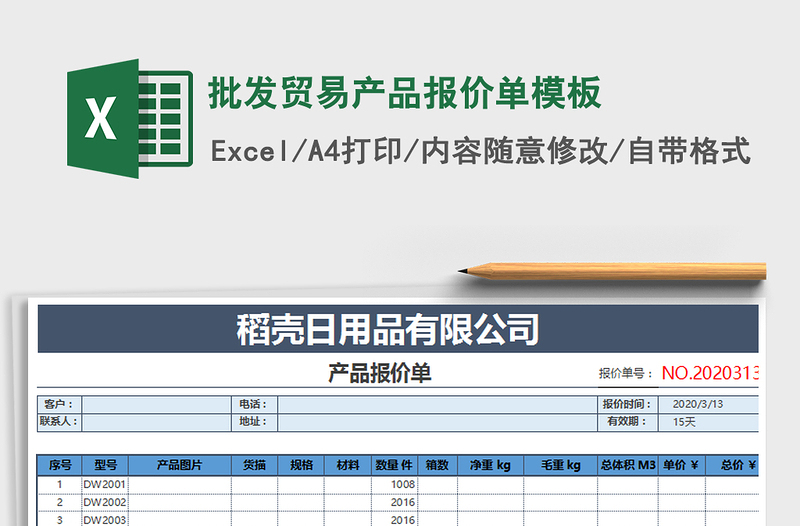Click the 产品图片 column header

pyautogui.click(x=180, y=465)
